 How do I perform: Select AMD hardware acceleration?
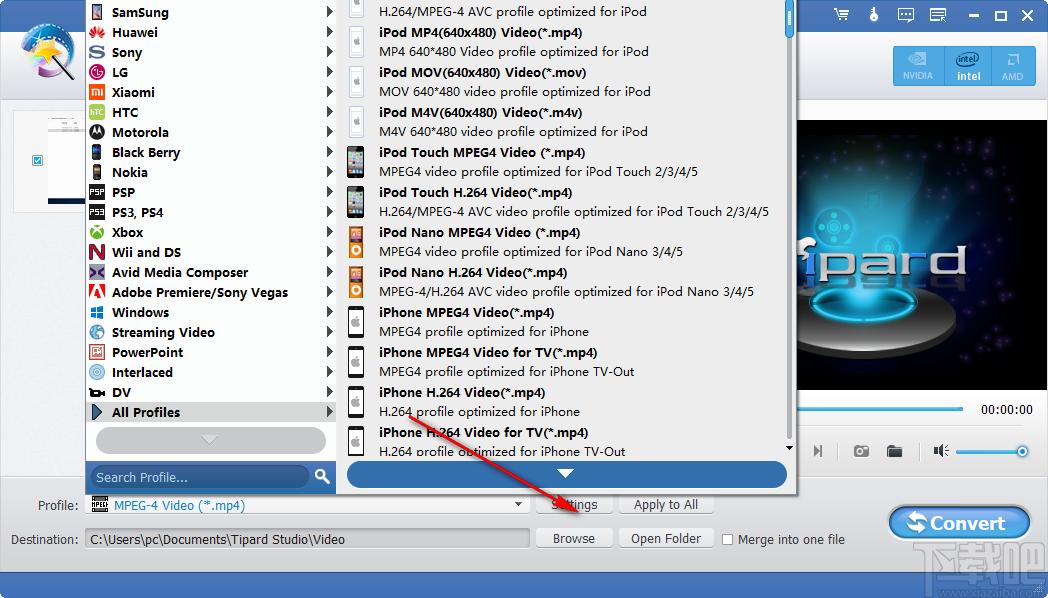pos(1013,66)
